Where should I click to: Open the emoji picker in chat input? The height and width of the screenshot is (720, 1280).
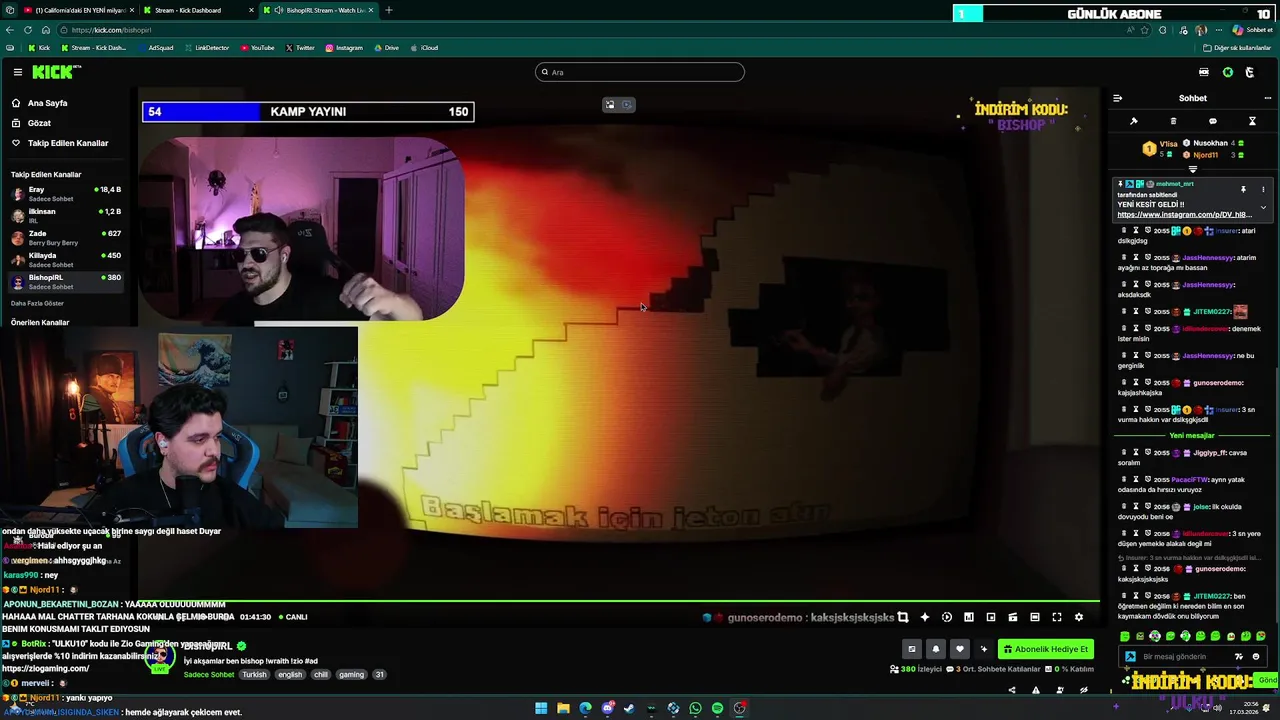click(1256, 657)
